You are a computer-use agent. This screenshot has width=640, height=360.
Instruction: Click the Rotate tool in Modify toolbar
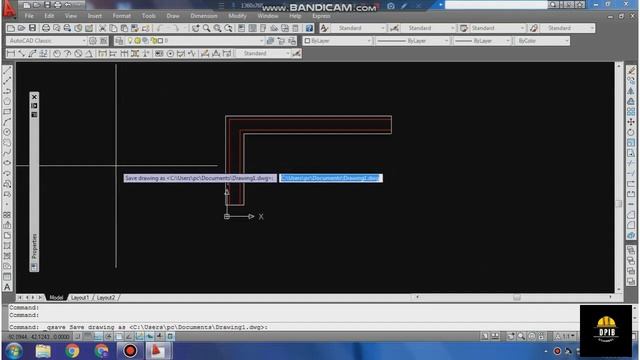coord(631,132)
